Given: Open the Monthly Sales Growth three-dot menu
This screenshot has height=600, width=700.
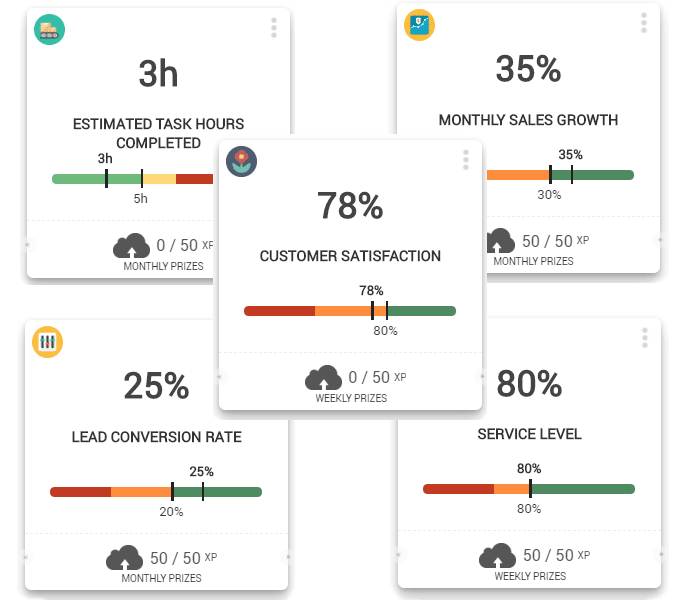Looking at the screenshot, I should click(x=645, y=22).
